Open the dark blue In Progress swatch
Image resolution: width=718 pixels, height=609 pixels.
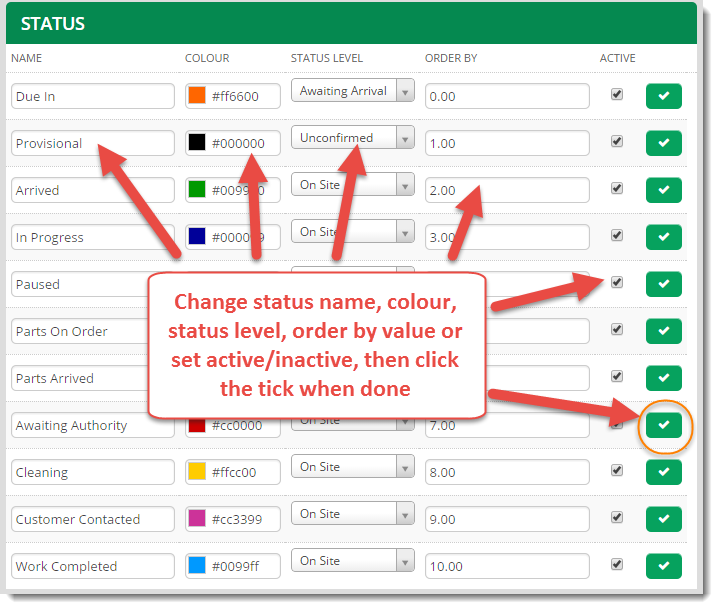pyautogui.click(x=197, y=236)
